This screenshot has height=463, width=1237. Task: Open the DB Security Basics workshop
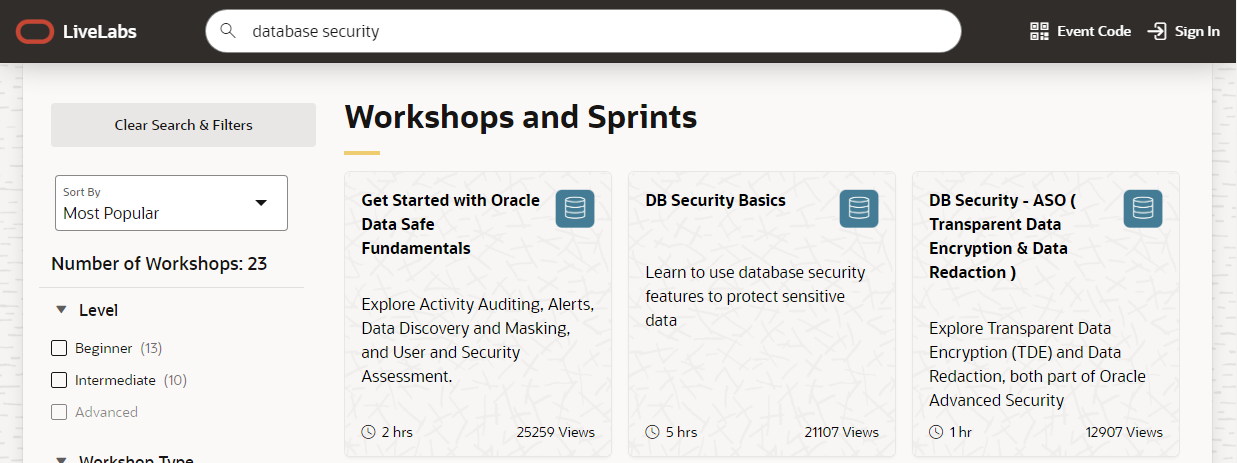[716, 200]
